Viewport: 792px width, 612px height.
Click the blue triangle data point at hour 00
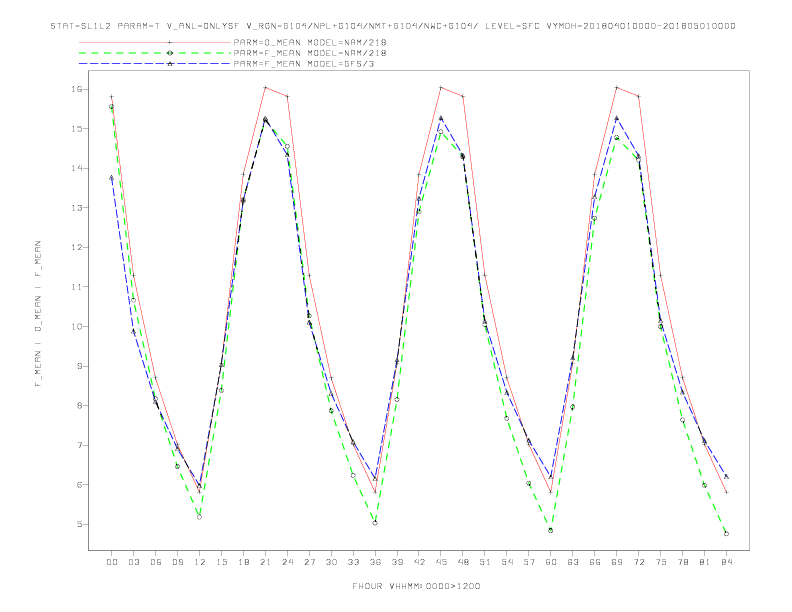tap(112, 178)
